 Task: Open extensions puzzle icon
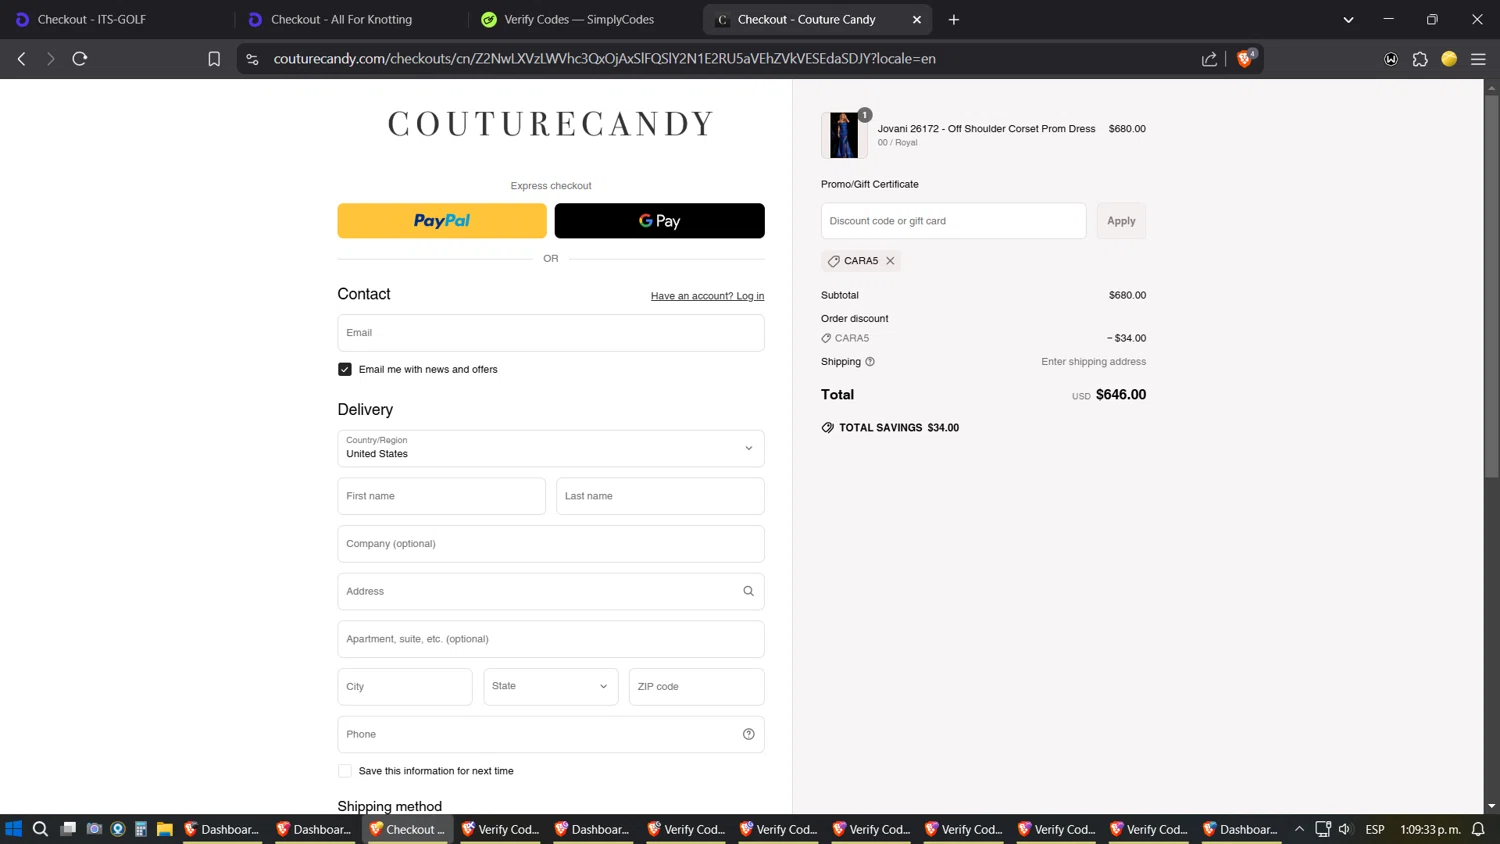pos(1420,59)
